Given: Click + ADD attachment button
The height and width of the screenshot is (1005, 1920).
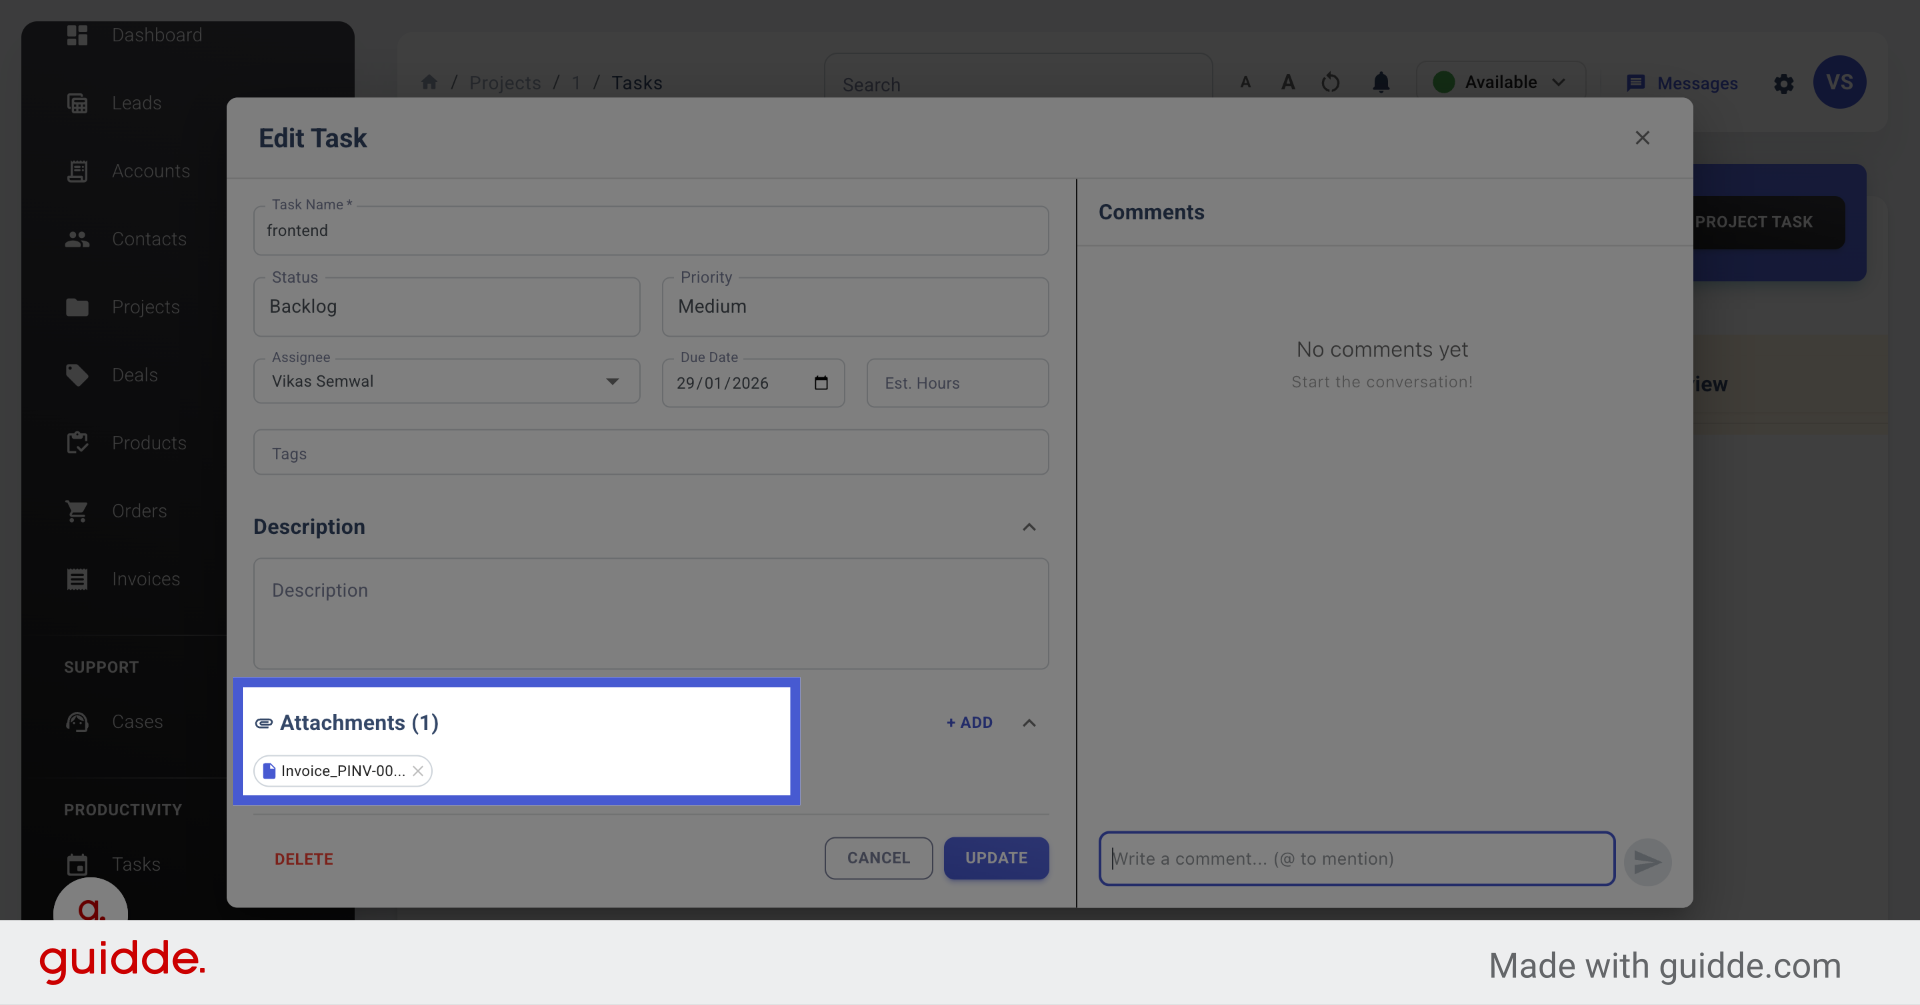Looking at the screenshot, I should 969,723.
